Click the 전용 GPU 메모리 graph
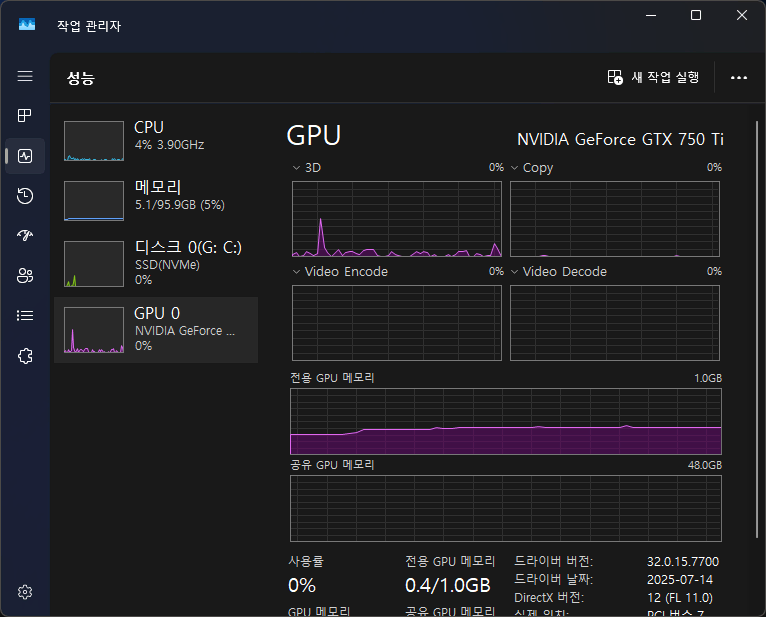This screenshot has height=617, width=766. tap(506, 422)
